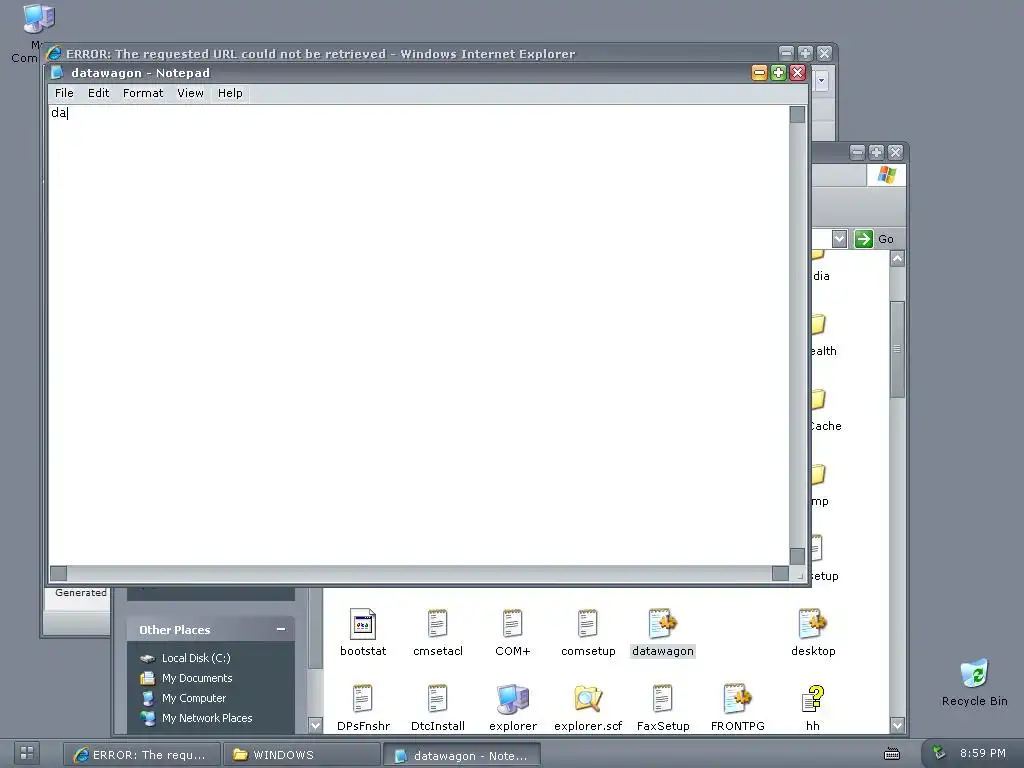Open the Format menu in Notepad
Screen dimensions: 1024x768
[143, 93]
